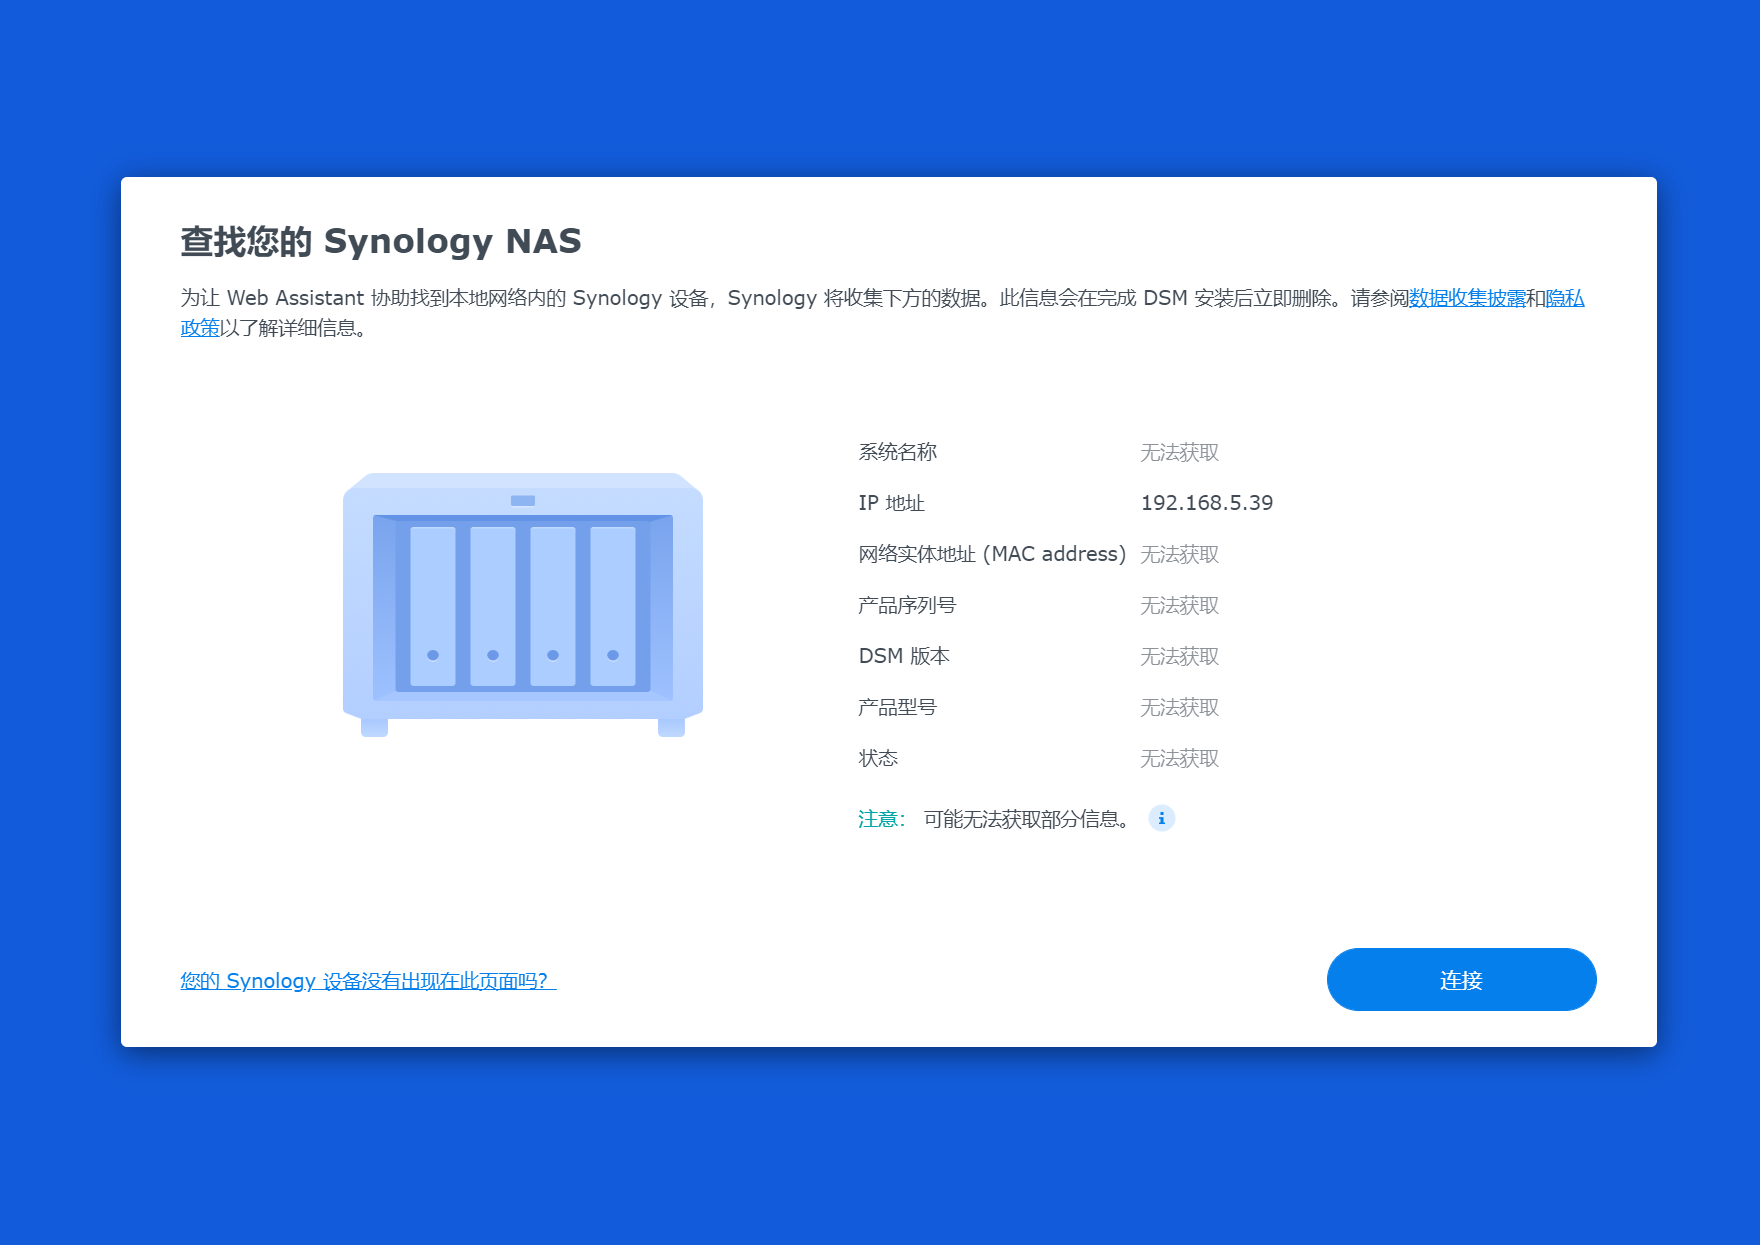Click the 无法获取 value for 状态
Viewport: 1760px width, 1245px height.
point(1180,758)
